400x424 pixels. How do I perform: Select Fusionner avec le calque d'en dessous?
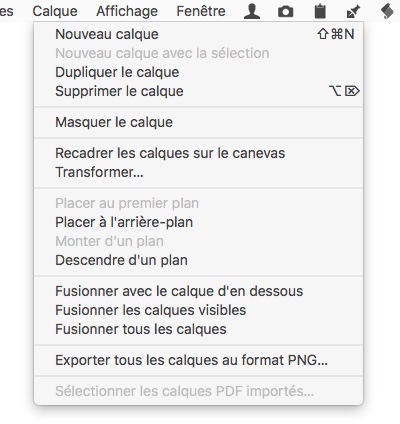[199, 291]
